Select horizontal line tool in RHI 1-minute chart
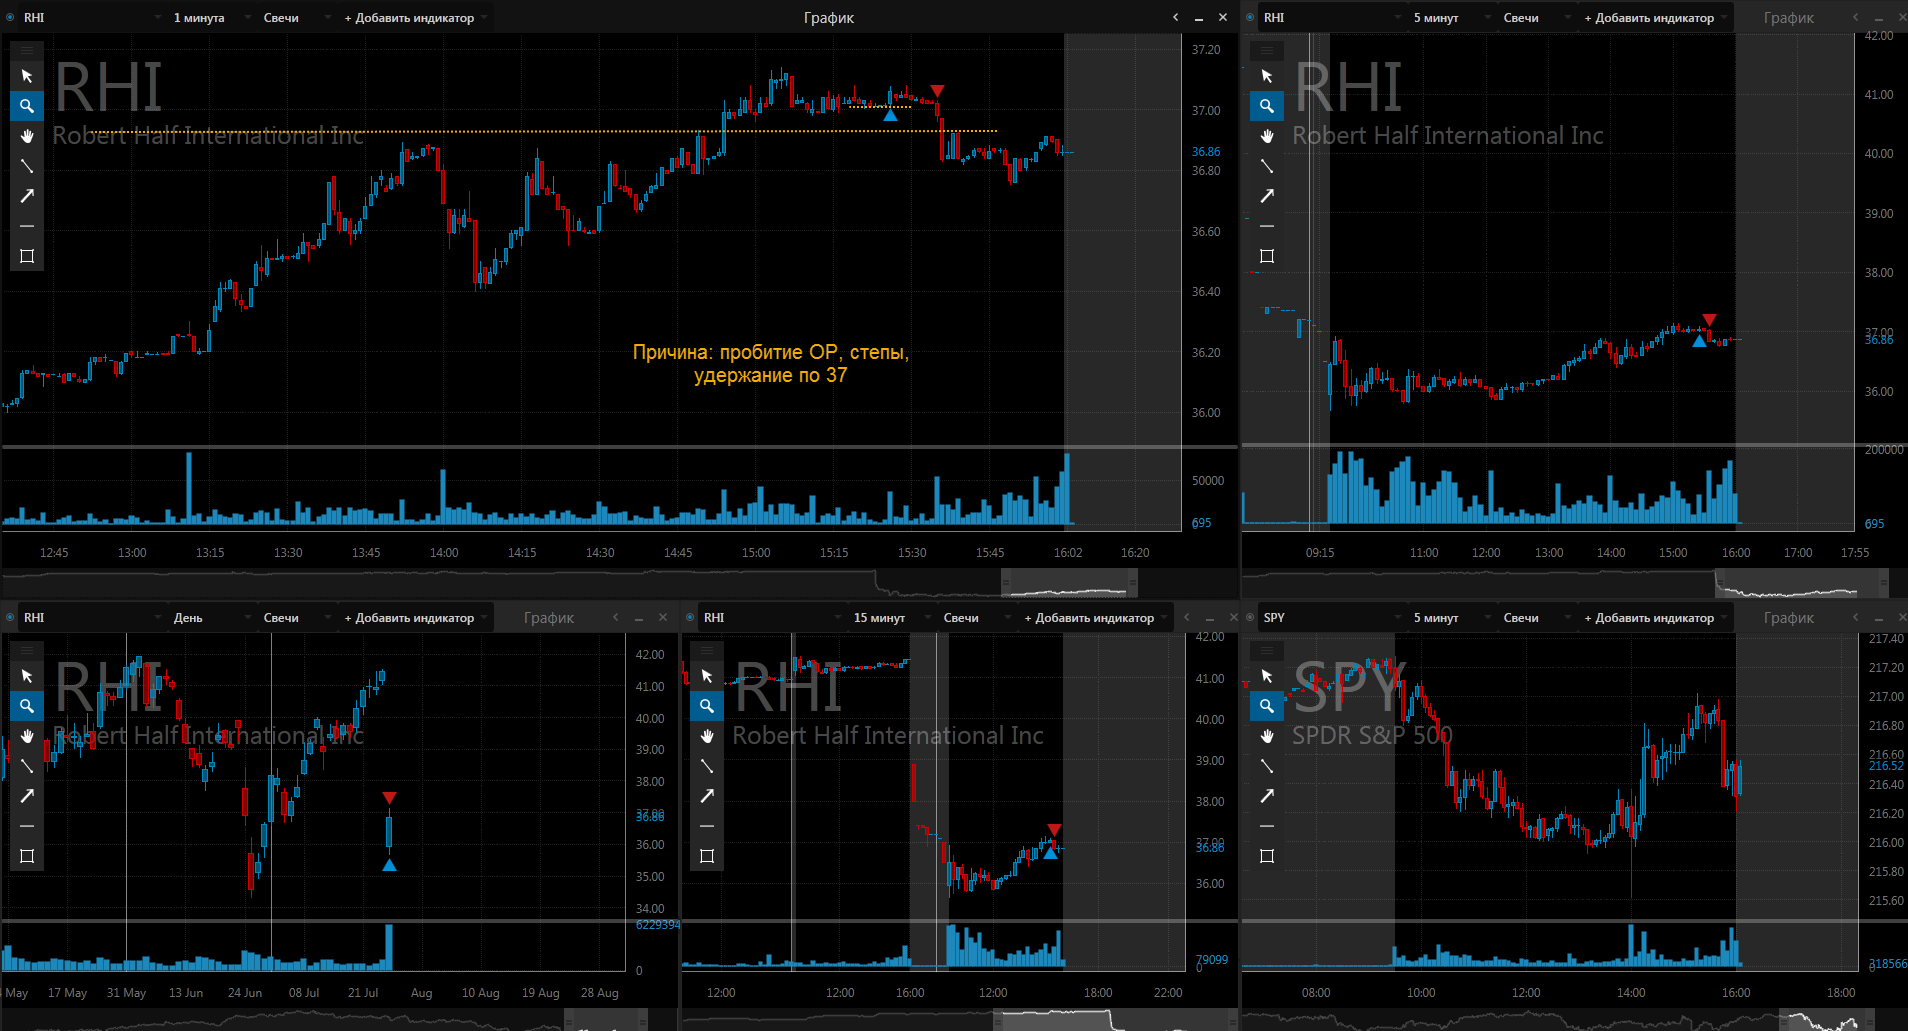Image resolution: width=1908 pixels, height=1031 pixels. (27, 226)
